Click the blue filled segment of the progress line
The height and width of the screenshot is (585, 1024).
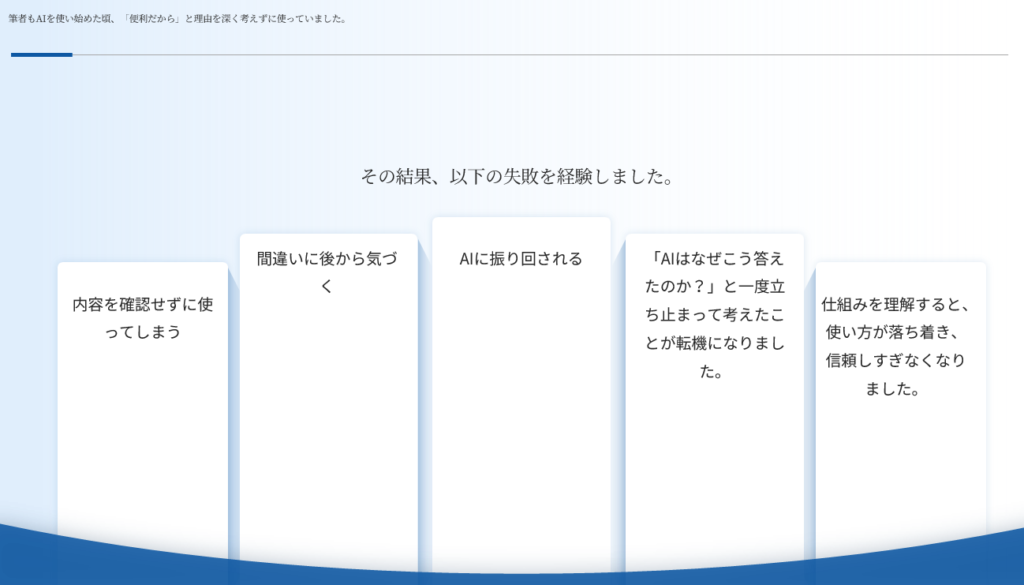point(41,54)
